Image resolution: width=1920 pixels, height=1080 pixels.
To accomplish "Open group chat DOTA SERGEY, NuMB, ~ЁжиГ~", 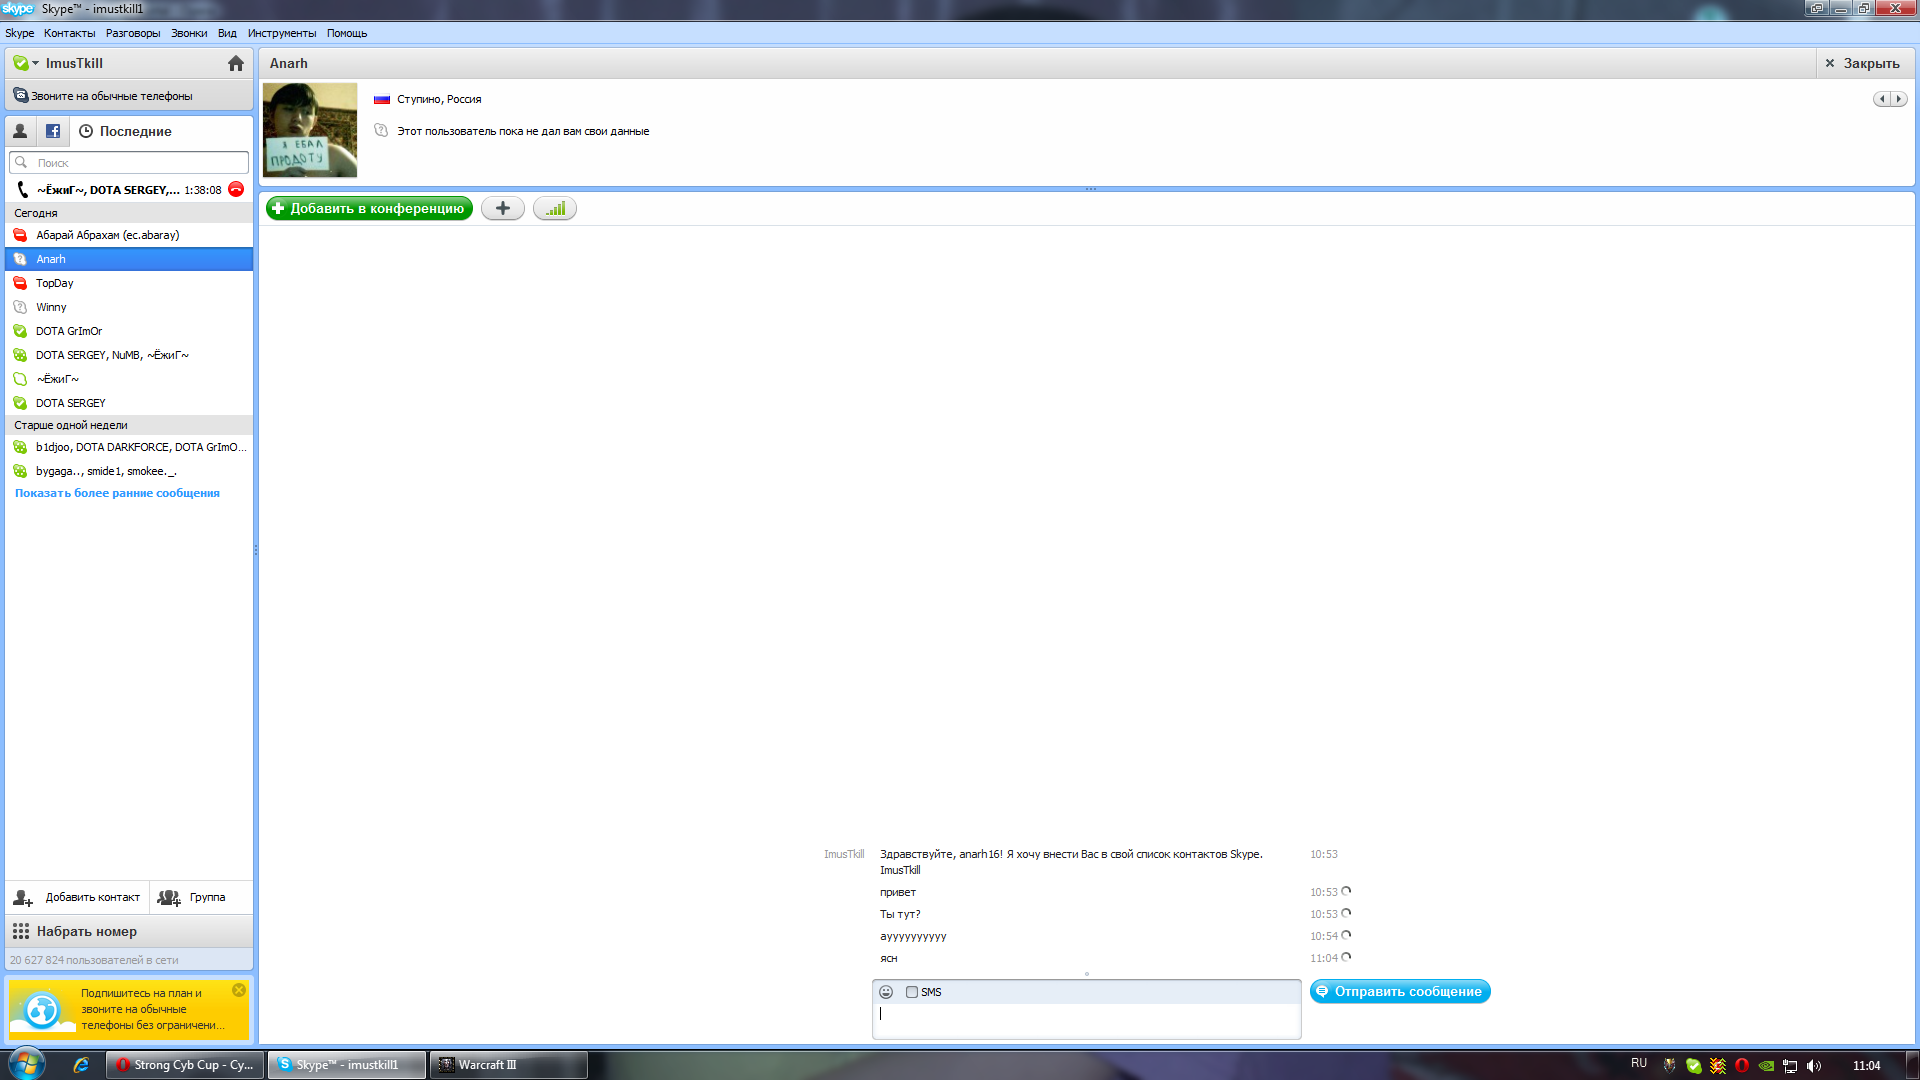I will tap(129, 355).
